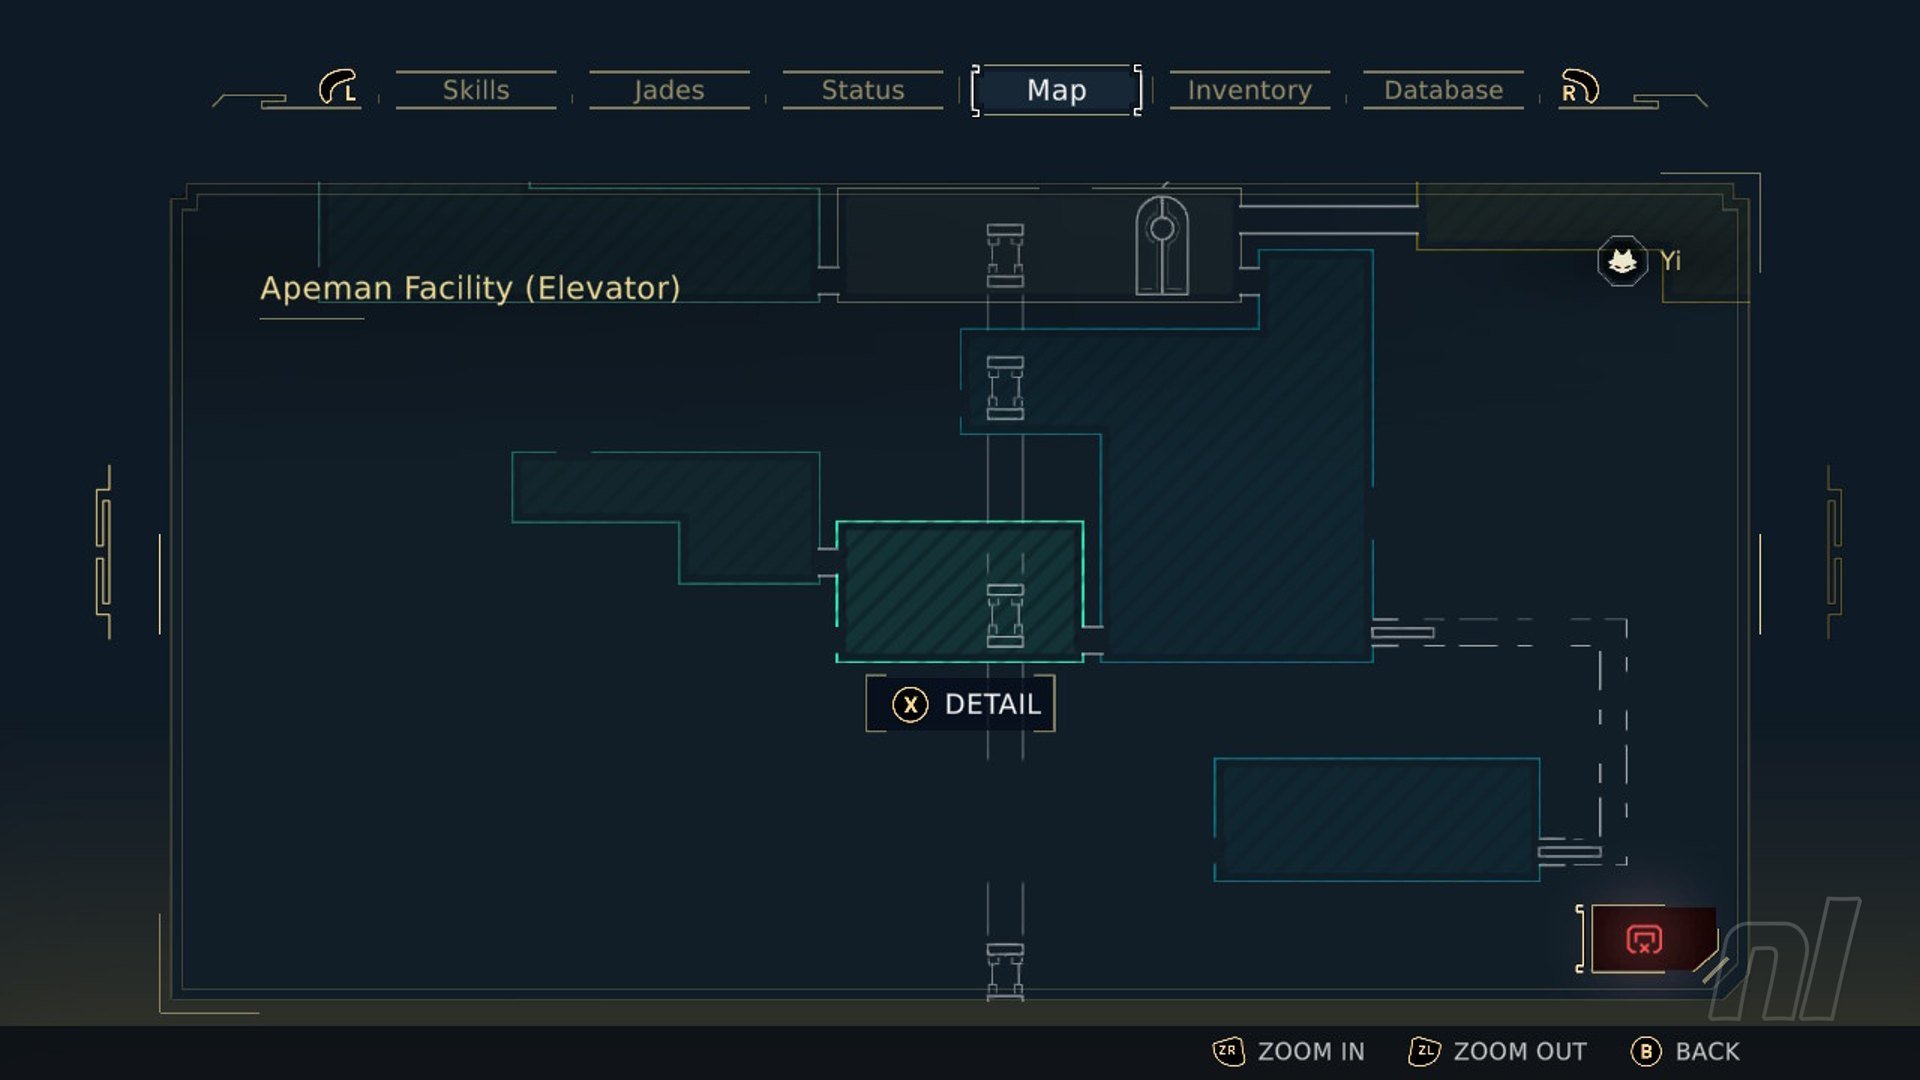
Task: Switch to the Jades tab
Action: [x=669, y=90]
